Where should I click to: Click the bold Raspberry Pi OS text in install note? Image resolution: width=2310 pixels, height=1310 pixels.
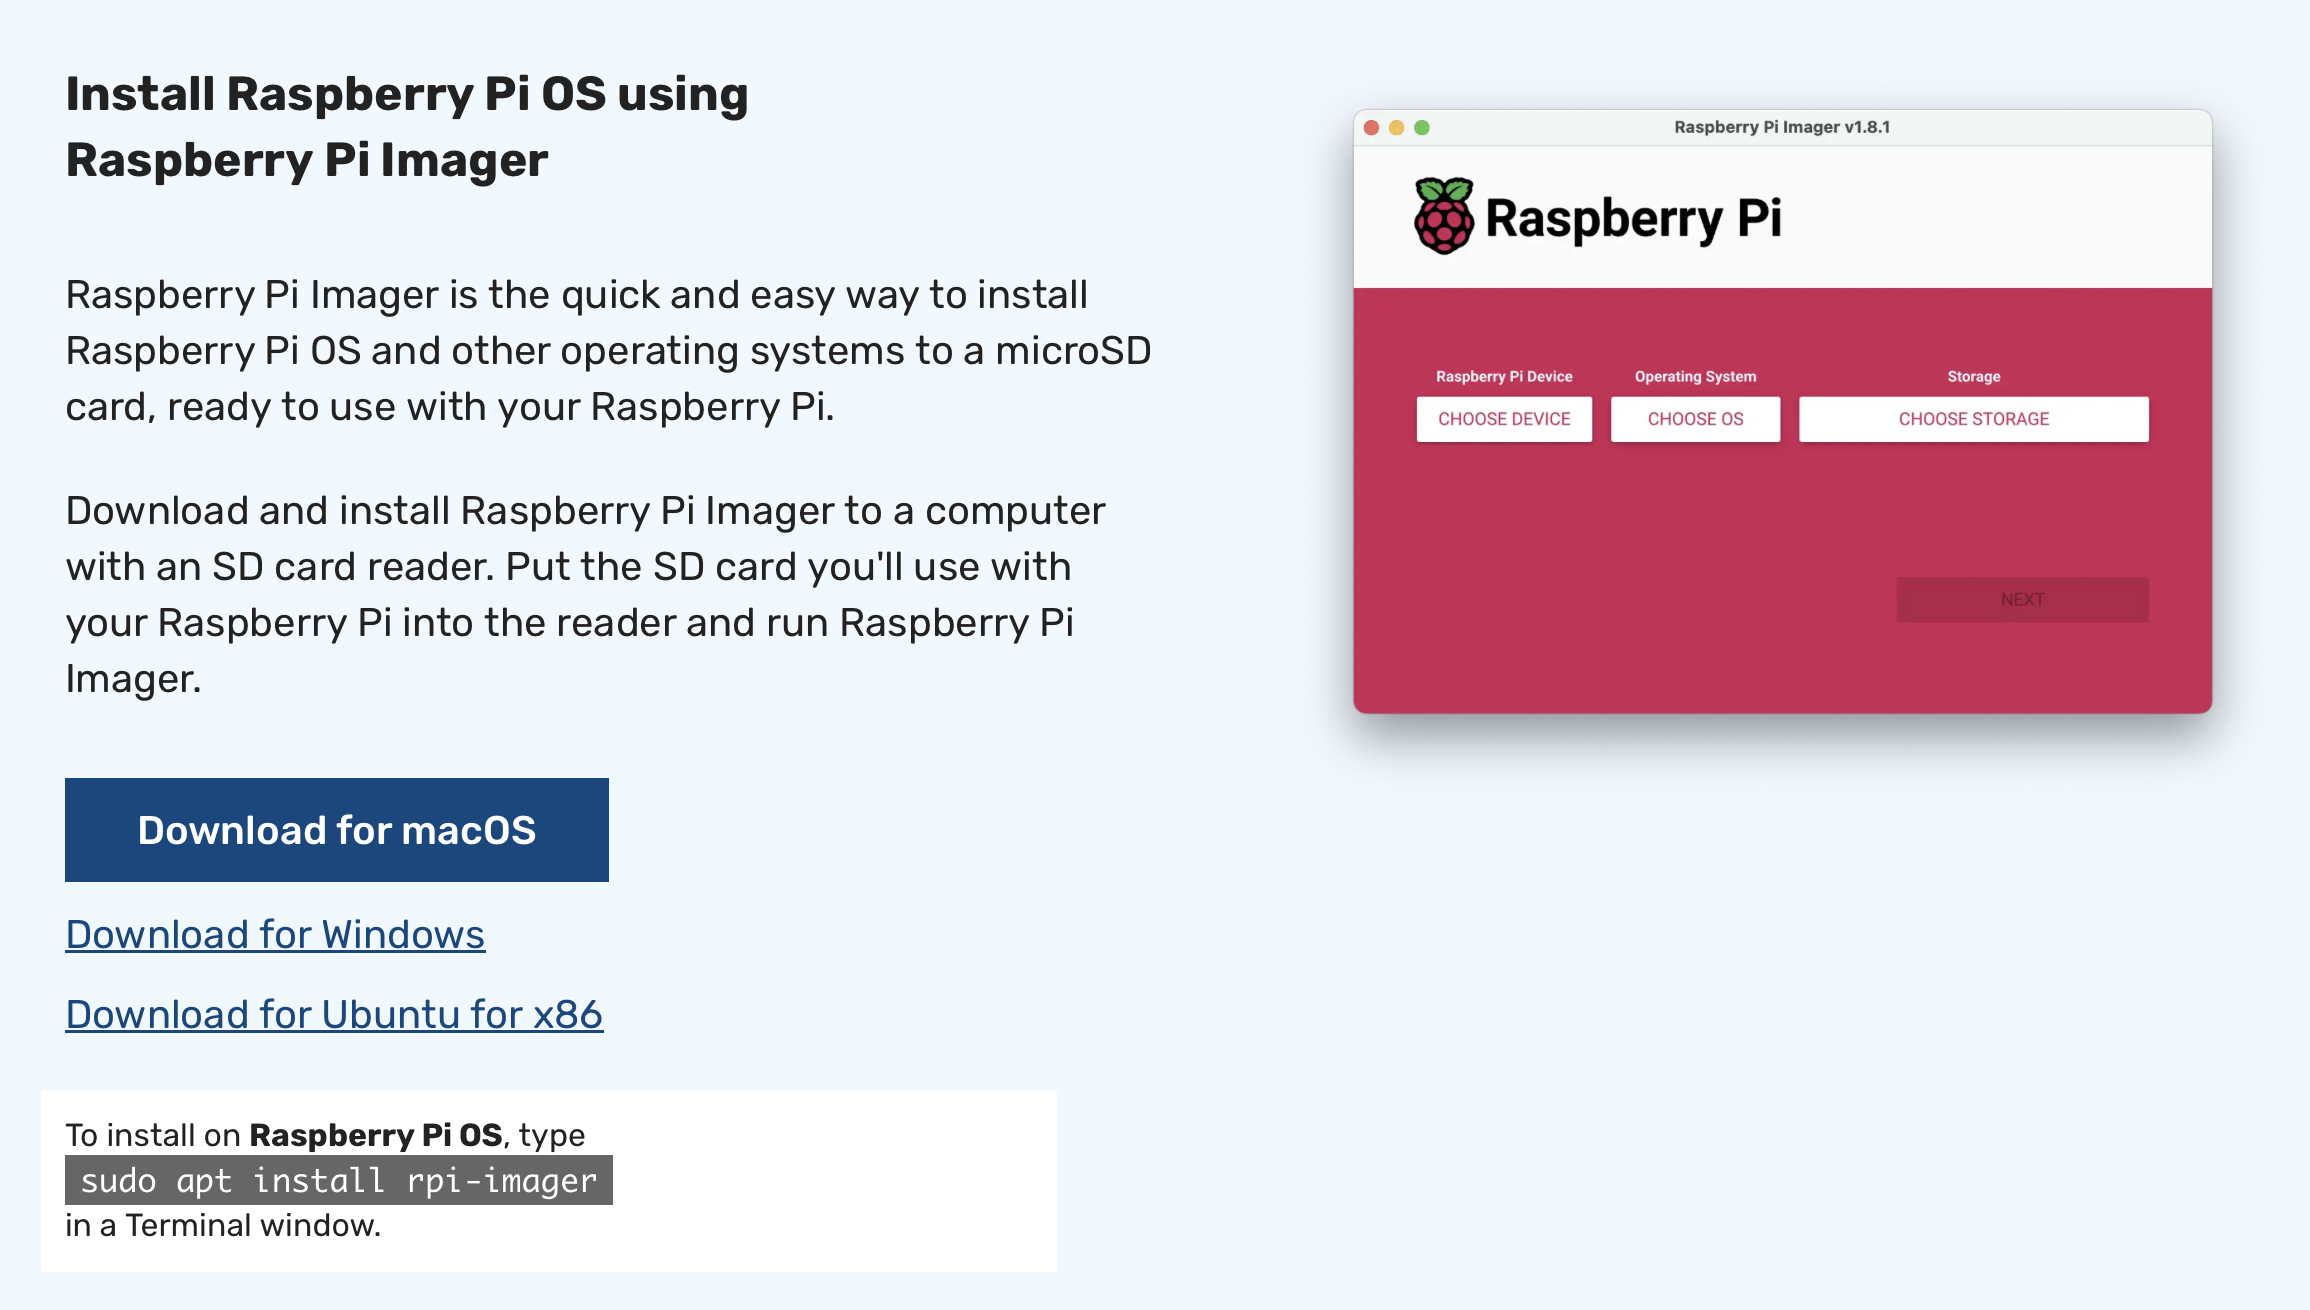click(375, 1135)
